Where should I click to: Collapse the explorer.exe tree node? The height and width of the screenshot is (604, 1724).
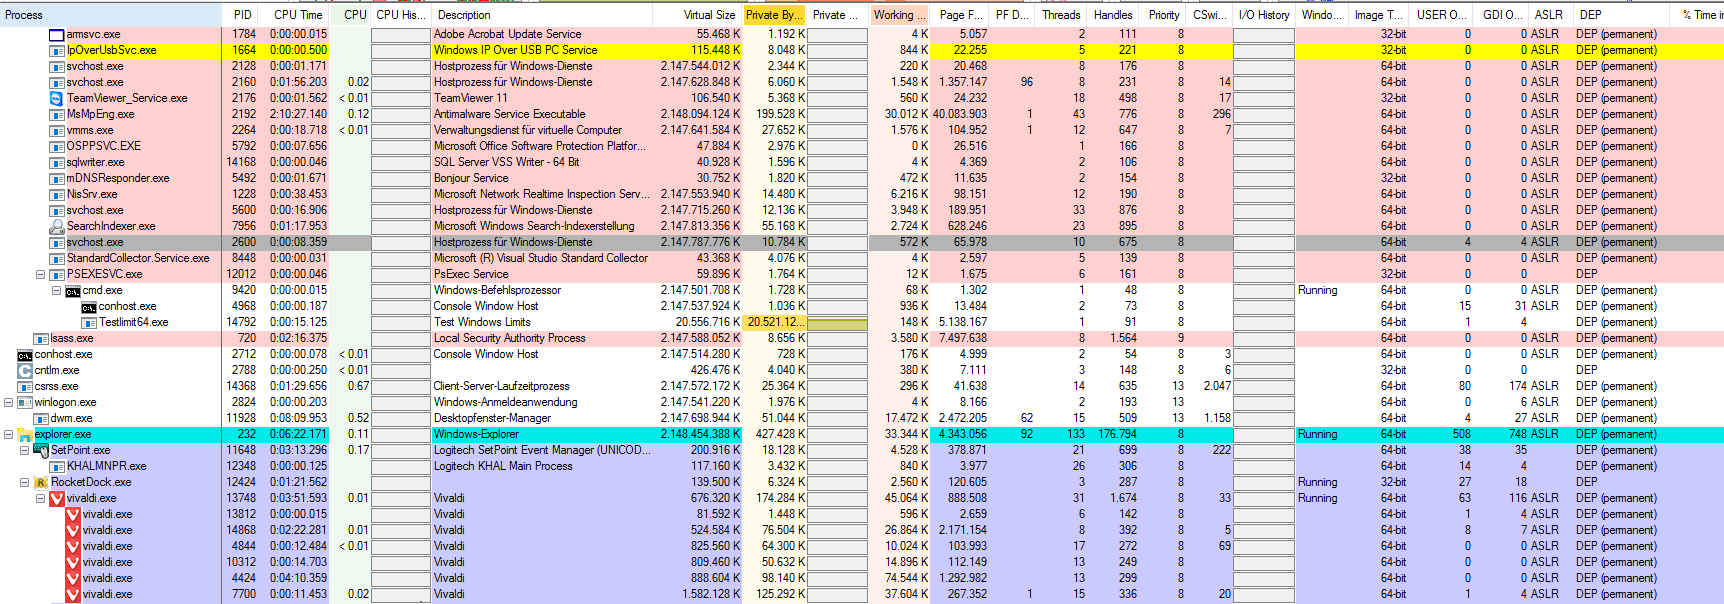point(8,434)
